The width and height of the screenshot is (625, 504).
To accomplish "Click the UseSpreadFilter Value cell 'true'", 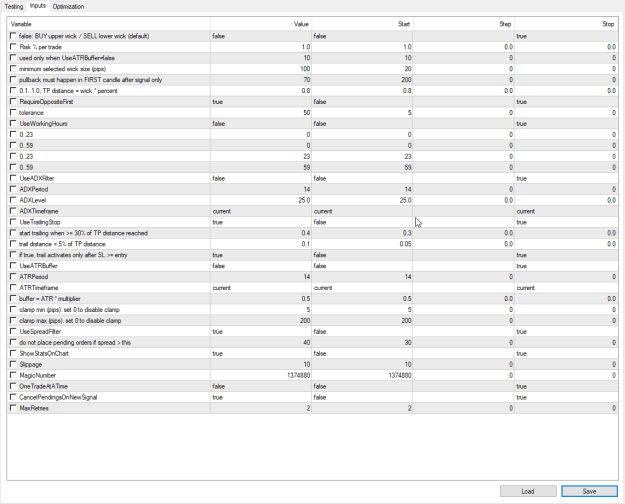I will (x=261, y=332).
